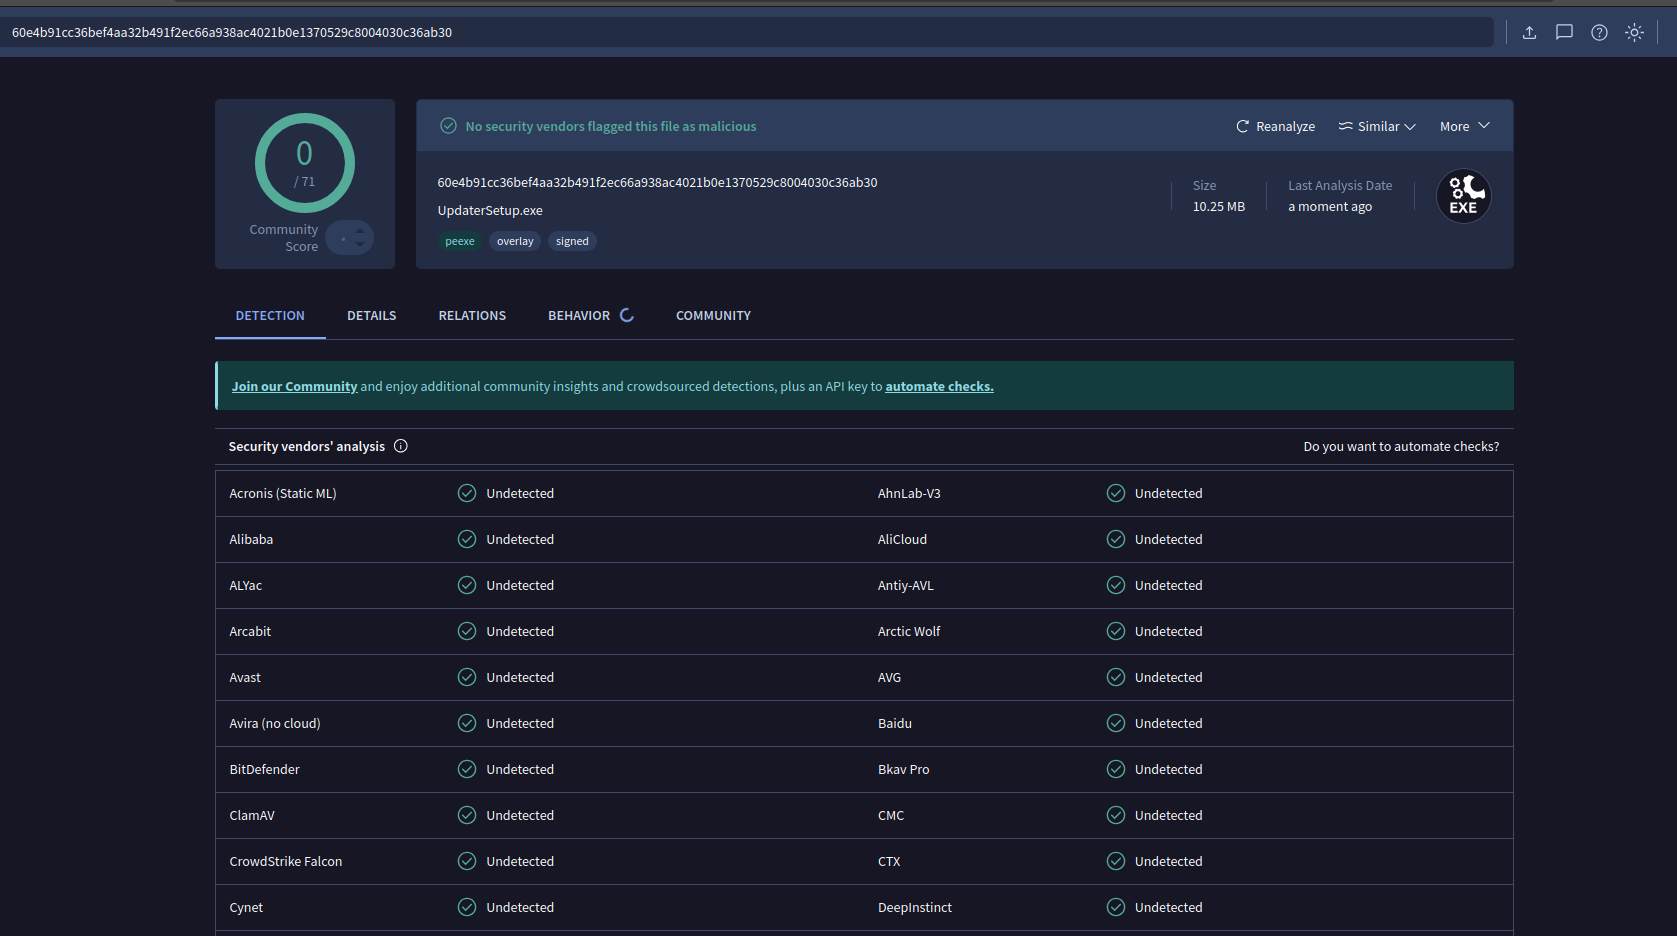
Task: Expand the Similar dropdown
Action: pos(1377,127)
